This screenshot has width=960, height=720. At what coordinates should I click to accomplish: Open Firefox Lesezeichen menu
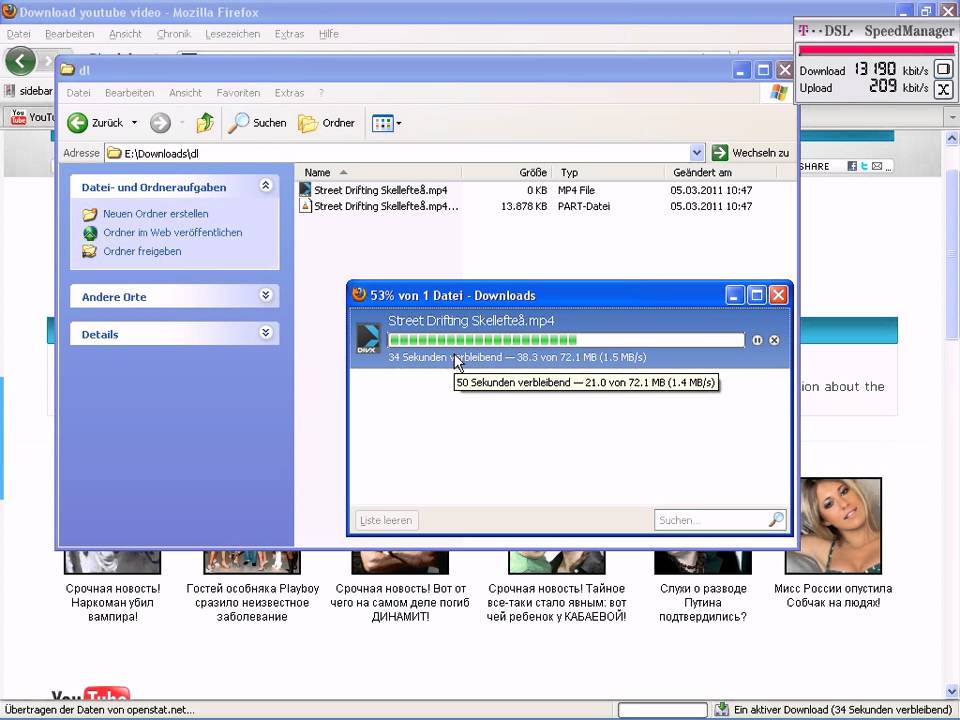[232, 34]
